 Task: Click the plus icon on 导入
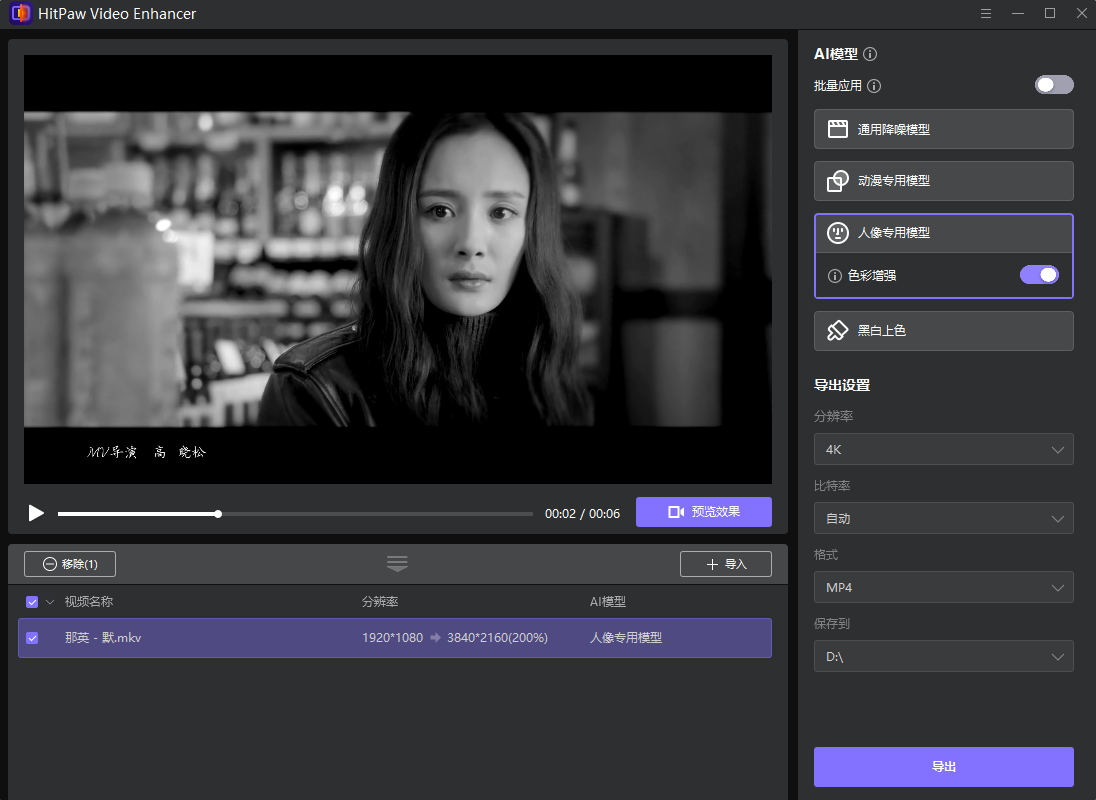712,565
